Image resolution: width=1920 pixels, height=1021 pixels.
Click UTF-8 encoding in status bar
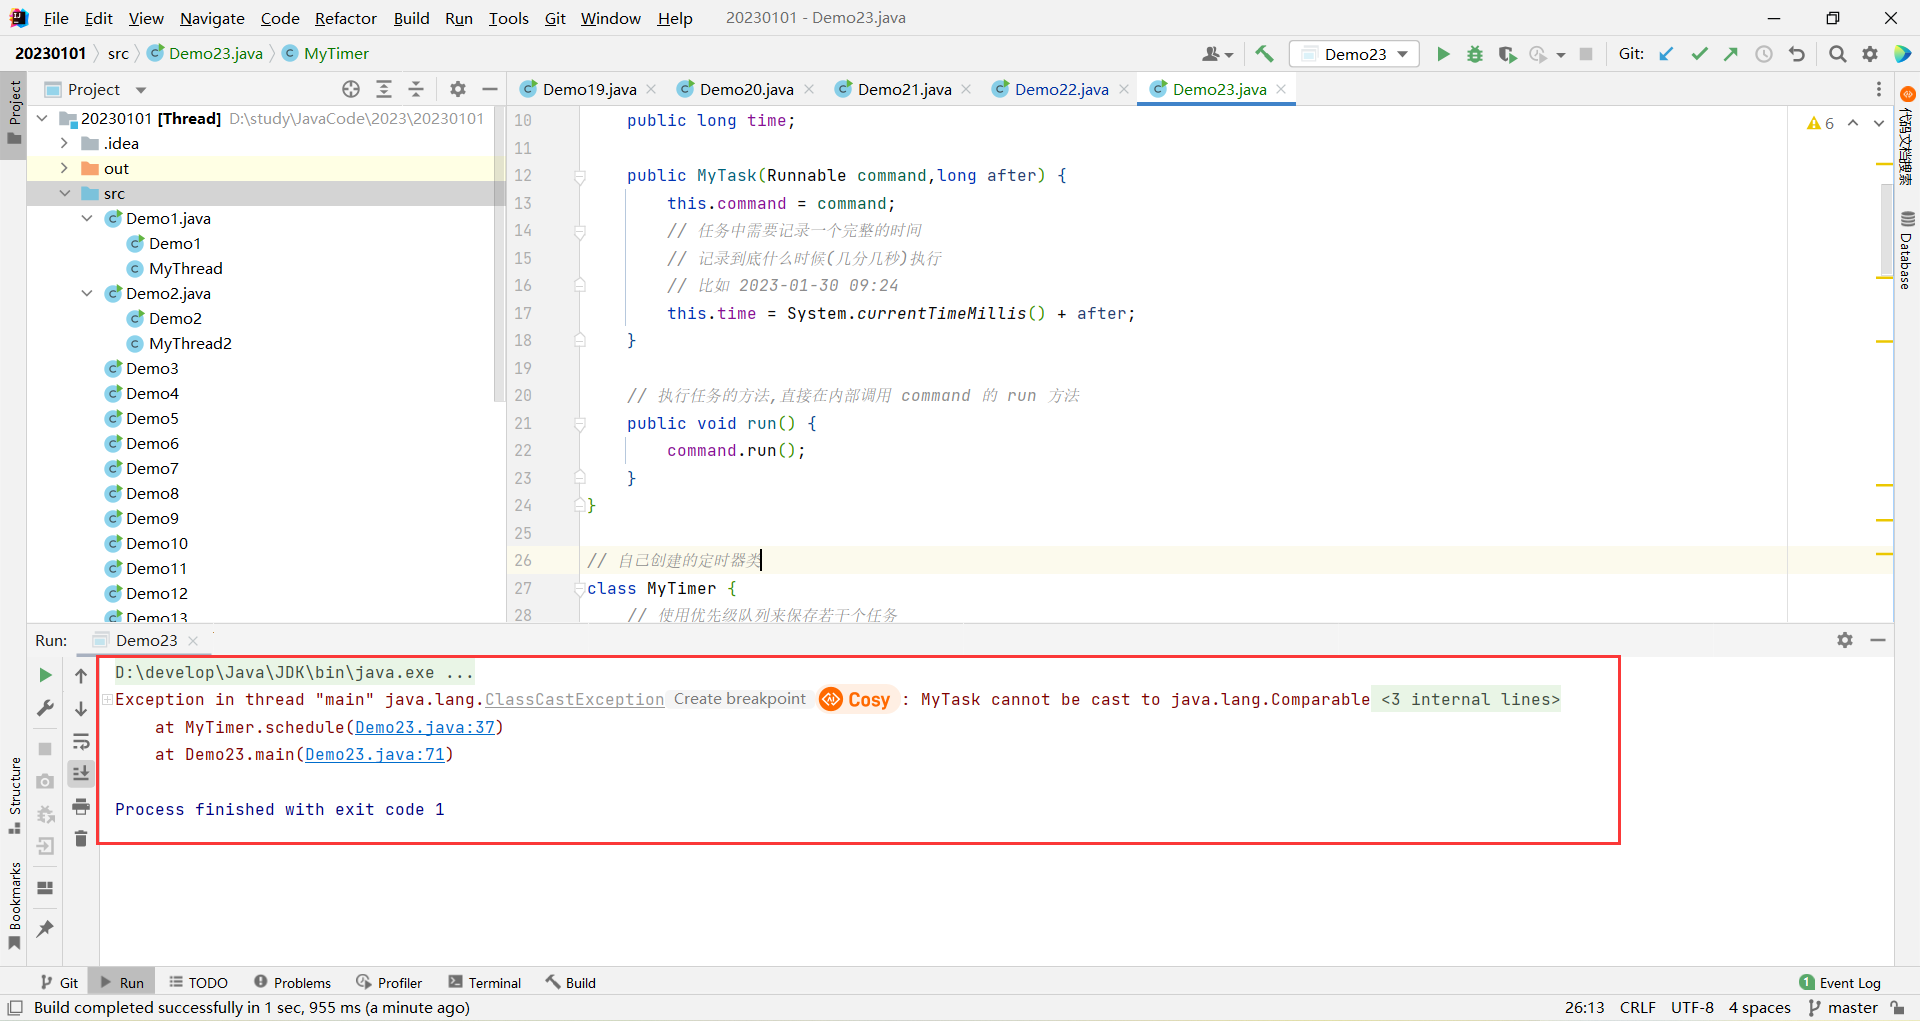coord(1692,1008)
